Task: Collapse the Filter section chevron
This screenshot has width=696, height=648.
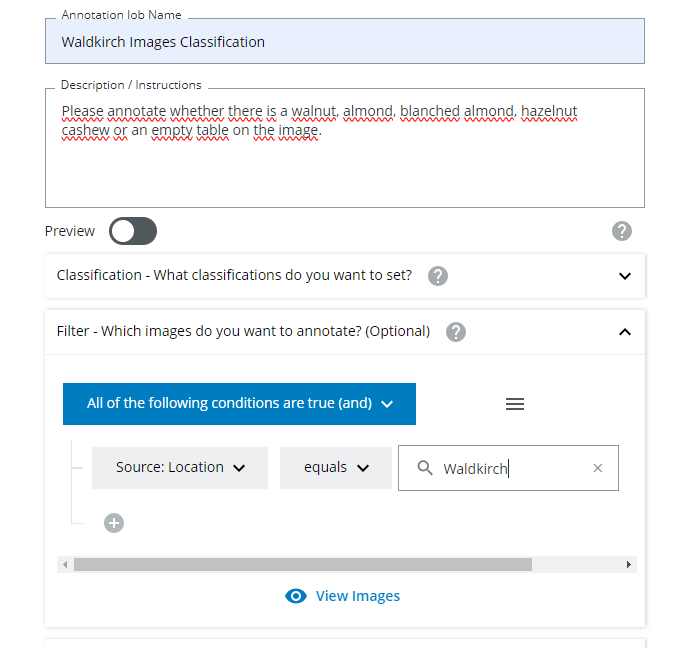Action: coord(625,332)
